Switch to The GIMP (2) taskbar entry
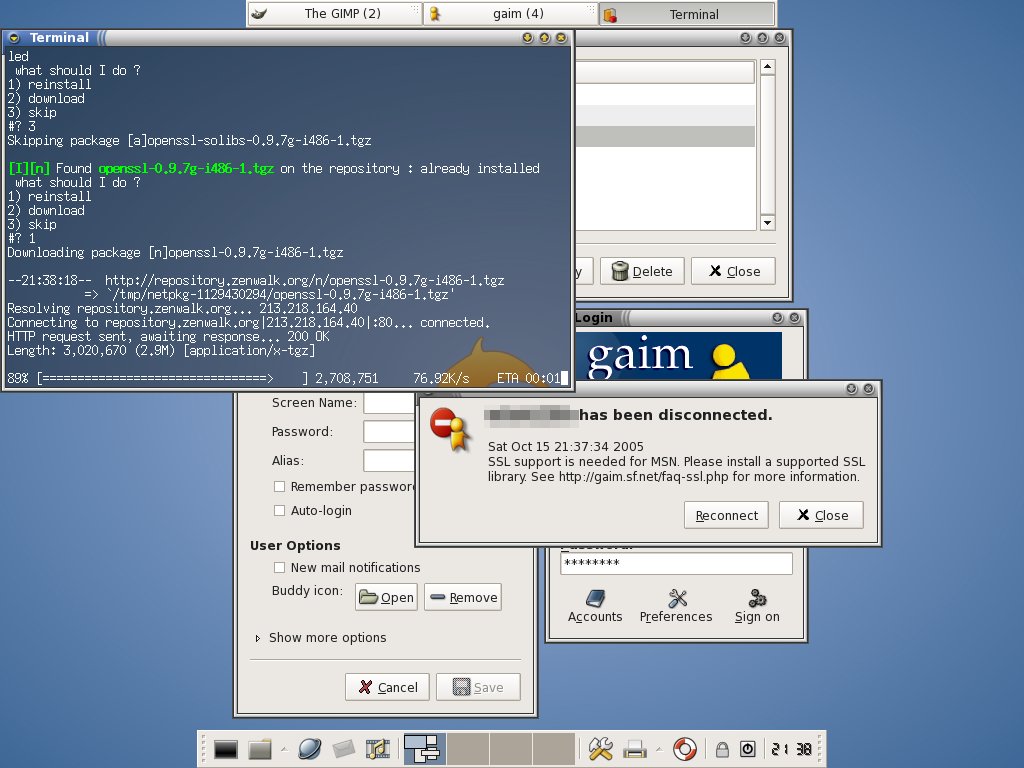The image size is (1024, 768). (334, 14)
